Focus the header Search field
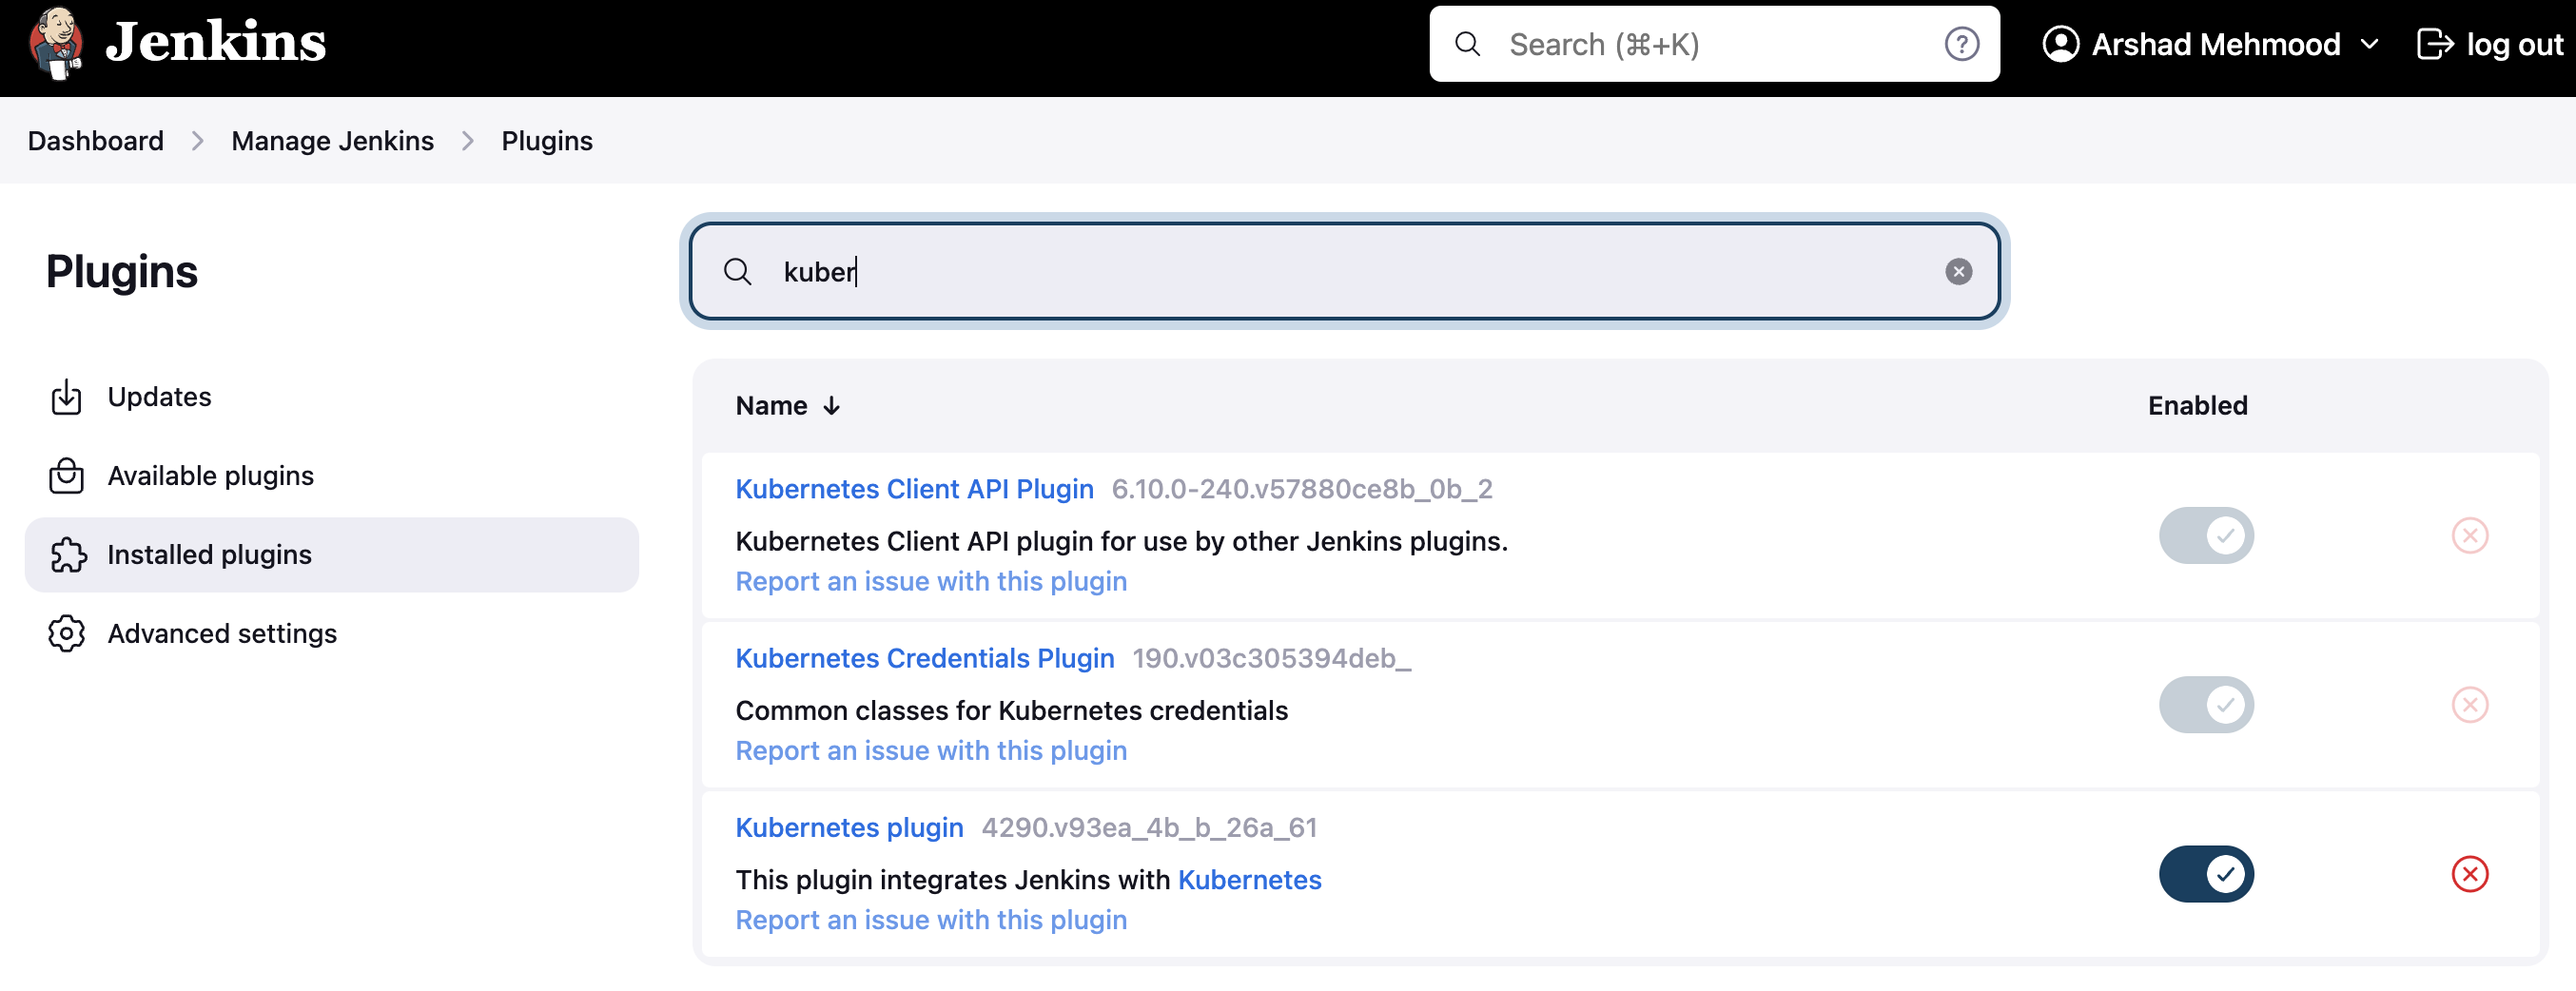 [x=1714, y=44]
